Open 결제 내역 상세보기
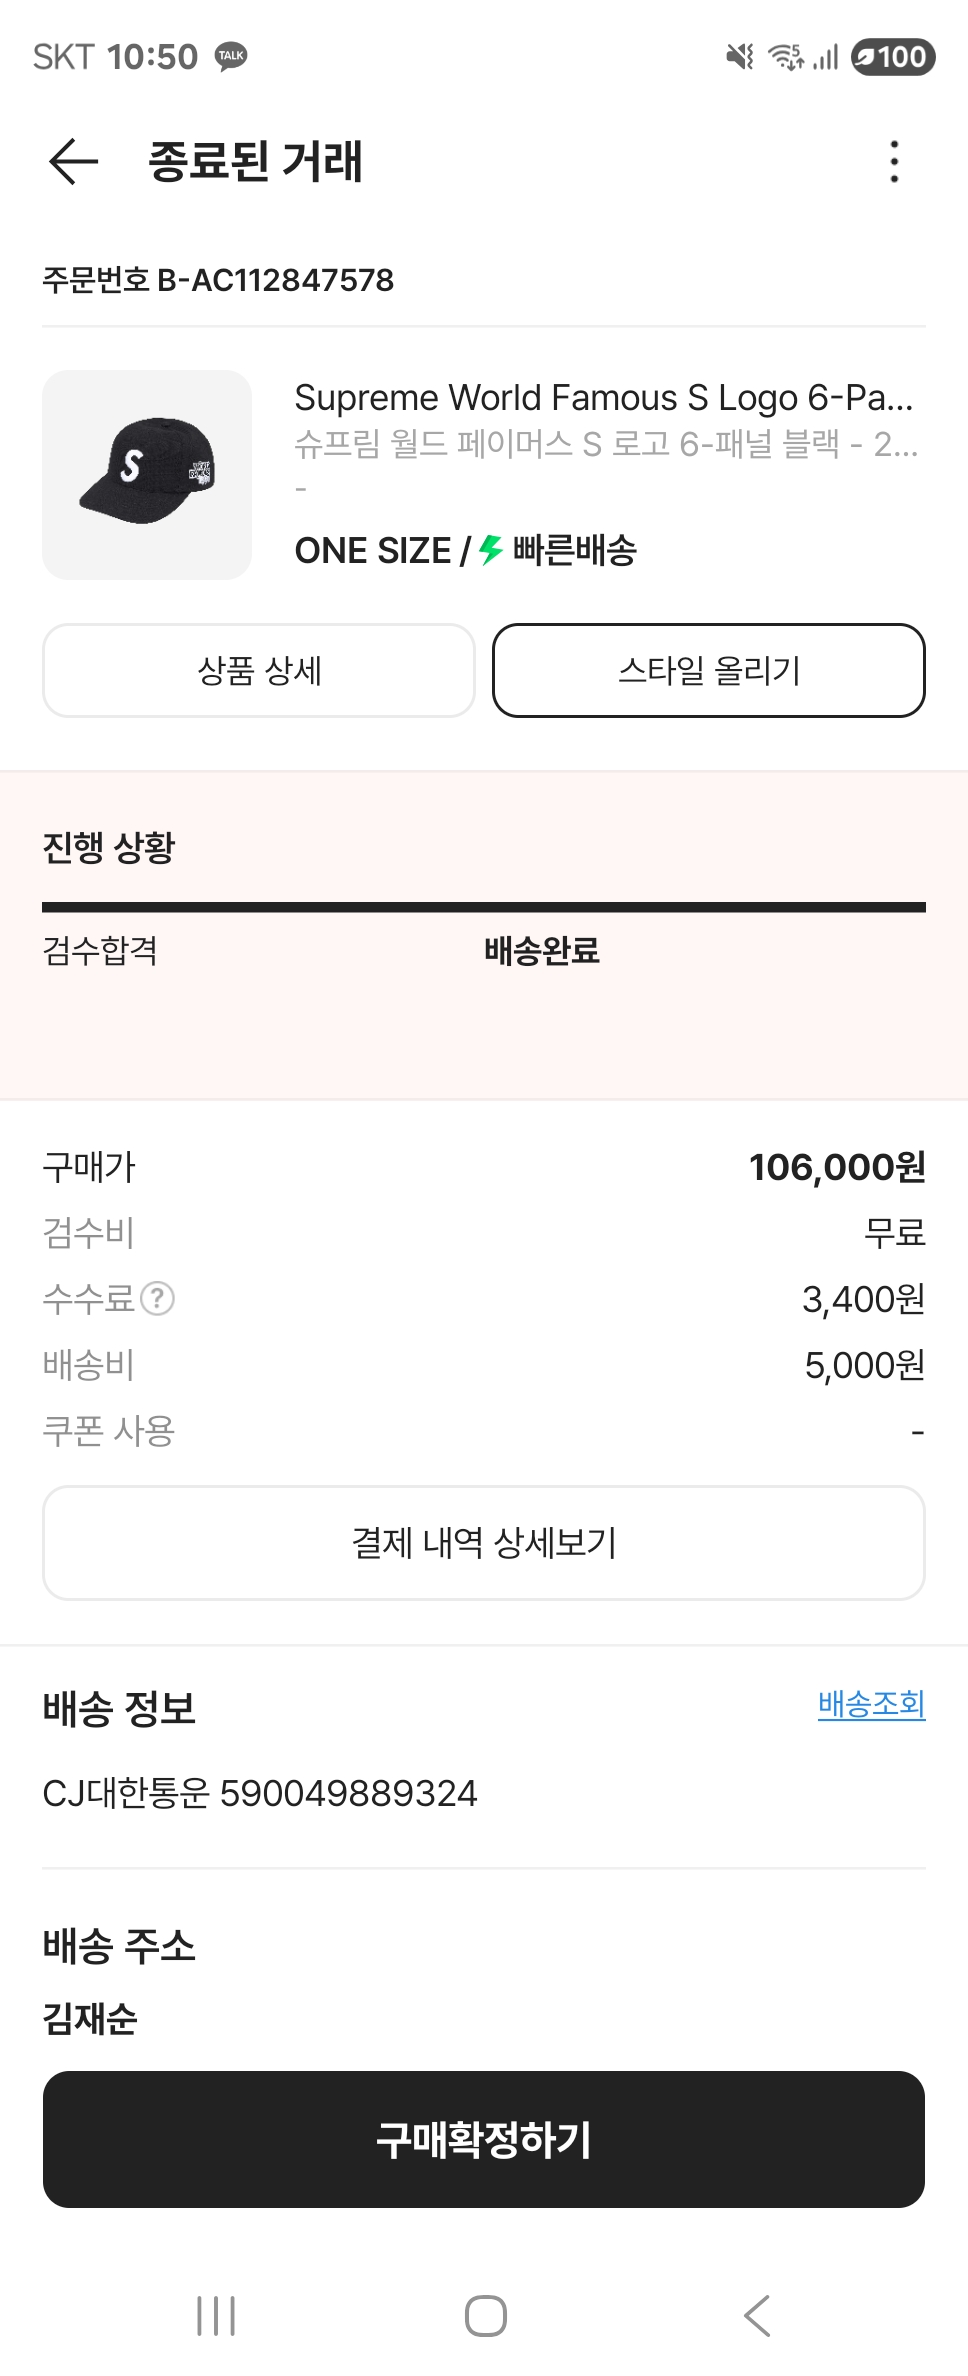This screenshot has height=2376, width=968. point(484,1543)
